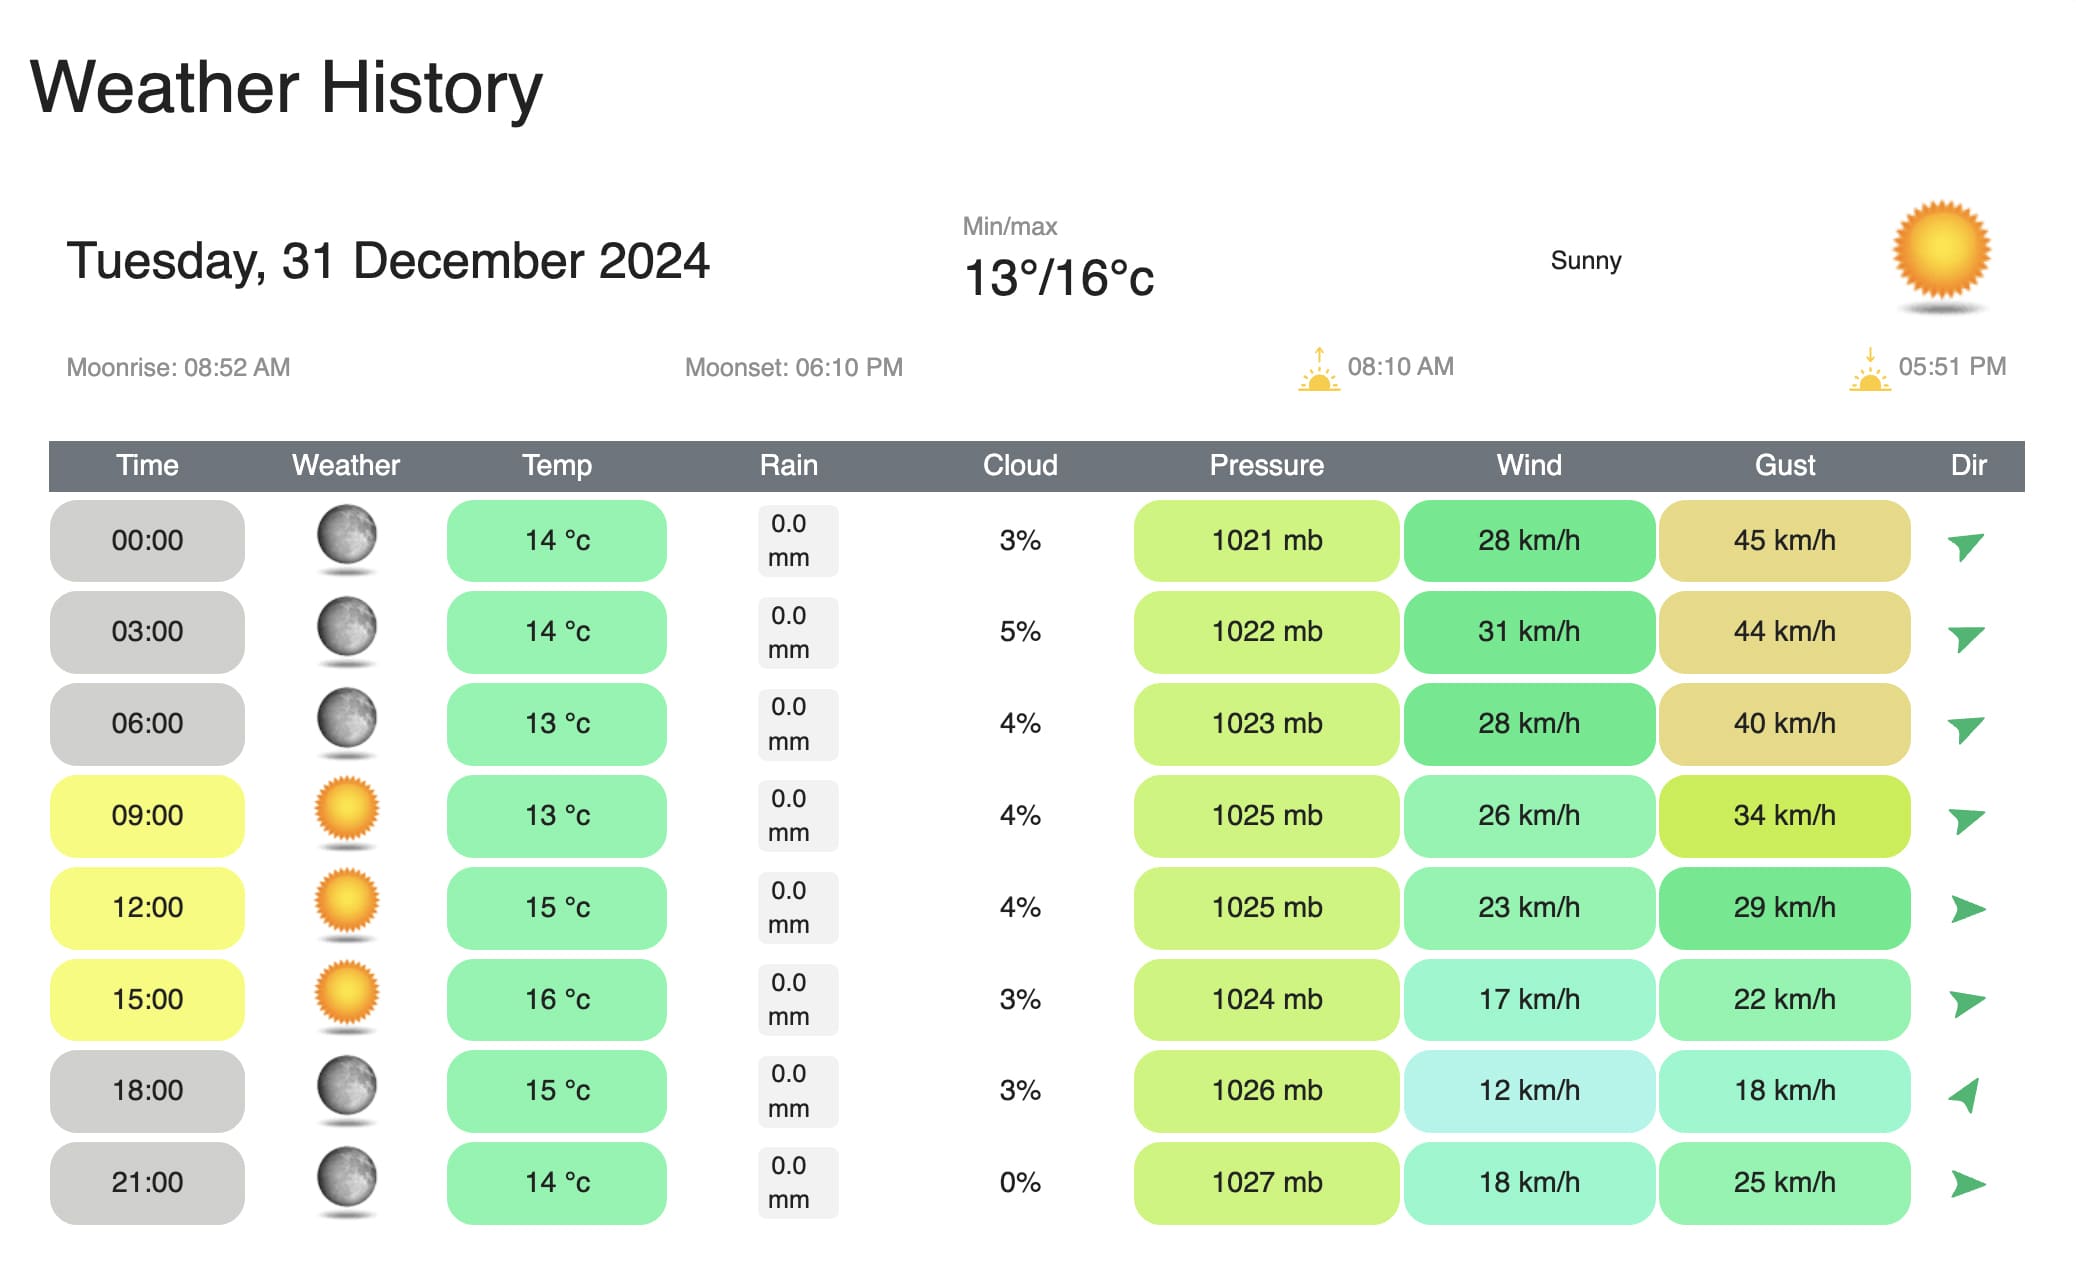Screen dimensions: 2076x1261
Task: Select the 12:00 time cell
Action: (x=147, y=907)
